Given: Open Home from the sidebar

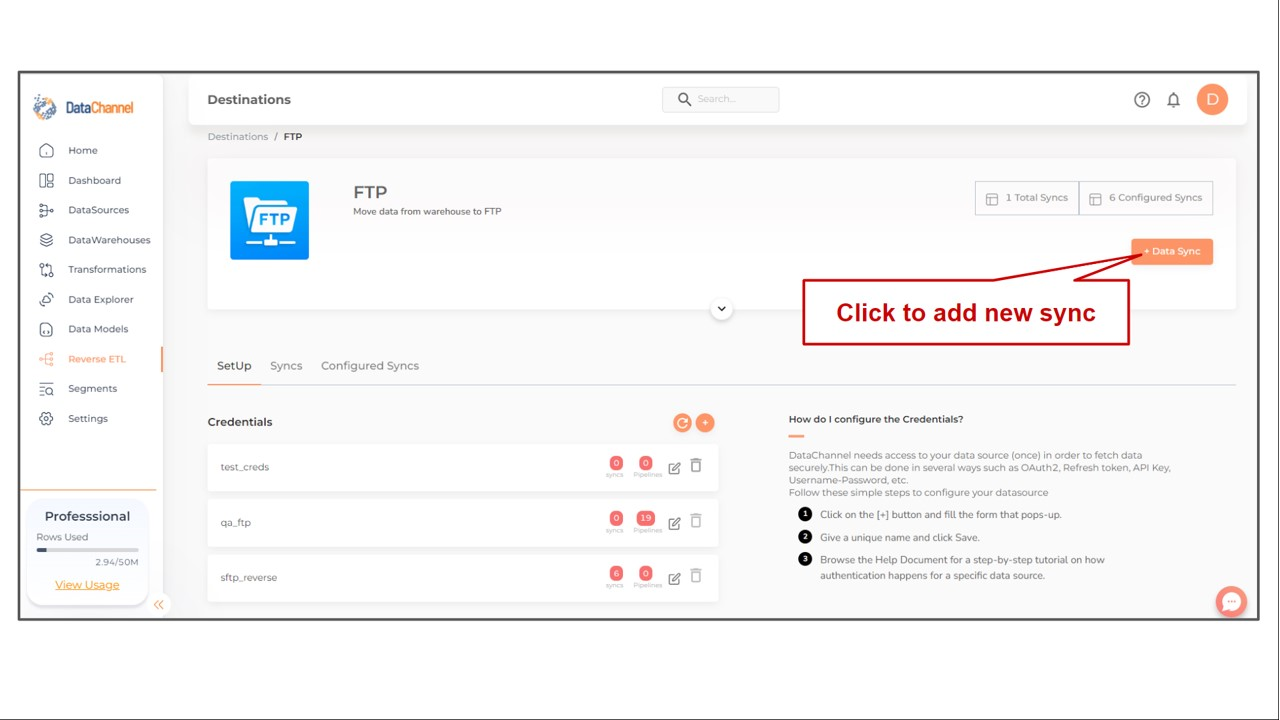Looking at the screenshot, I should click(x=82, y=151).
